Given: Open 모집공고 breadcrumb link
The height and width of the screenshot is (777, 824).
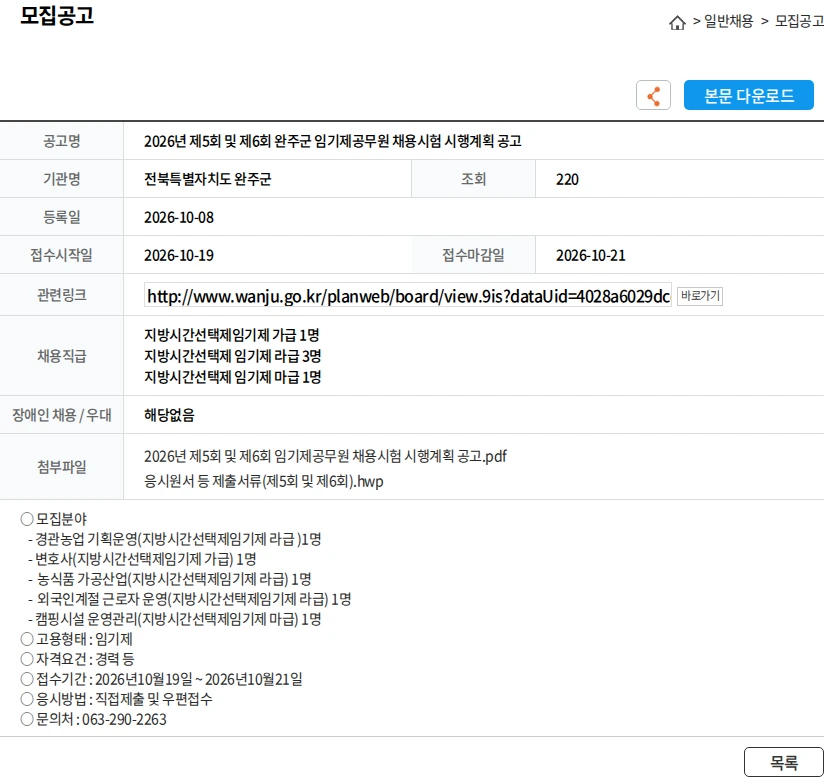Looking at the screenshot, I should click(x=799, y=21).
